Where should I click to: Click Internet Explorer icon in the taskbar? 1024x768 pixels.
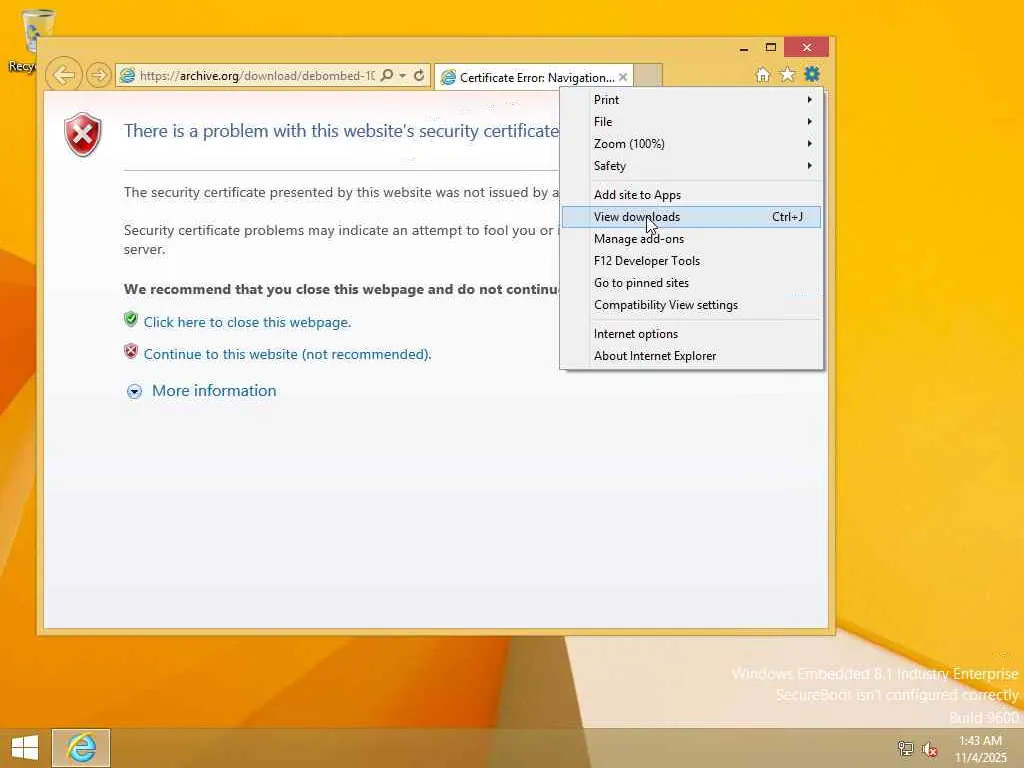pos(81,748)
